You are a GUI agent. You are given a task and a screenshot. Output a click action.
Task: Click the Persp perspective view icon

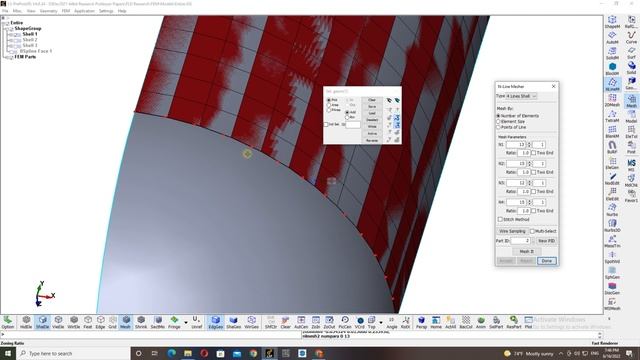(x=421, y=322)
